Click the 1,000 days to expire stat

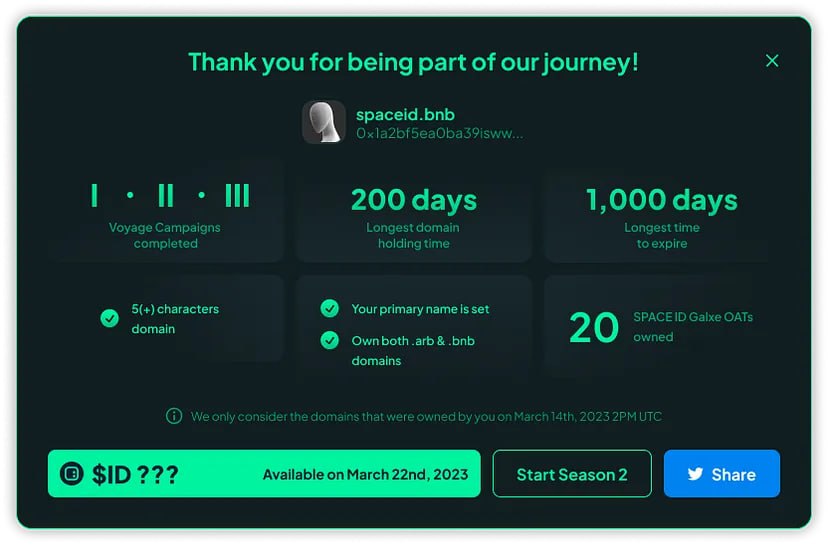point(661,199)
